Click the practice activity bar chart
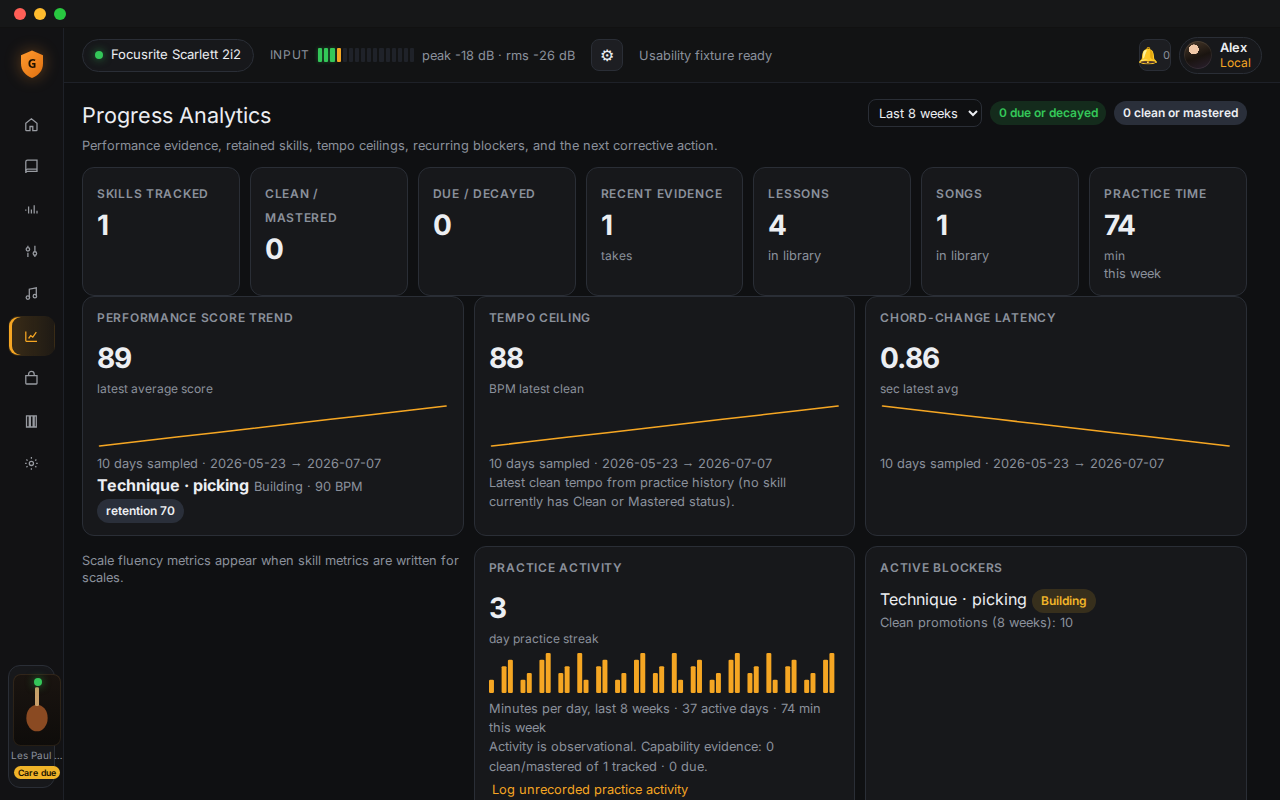Image resolution: width=1280 pixels, height=800 pixels. 662,673
